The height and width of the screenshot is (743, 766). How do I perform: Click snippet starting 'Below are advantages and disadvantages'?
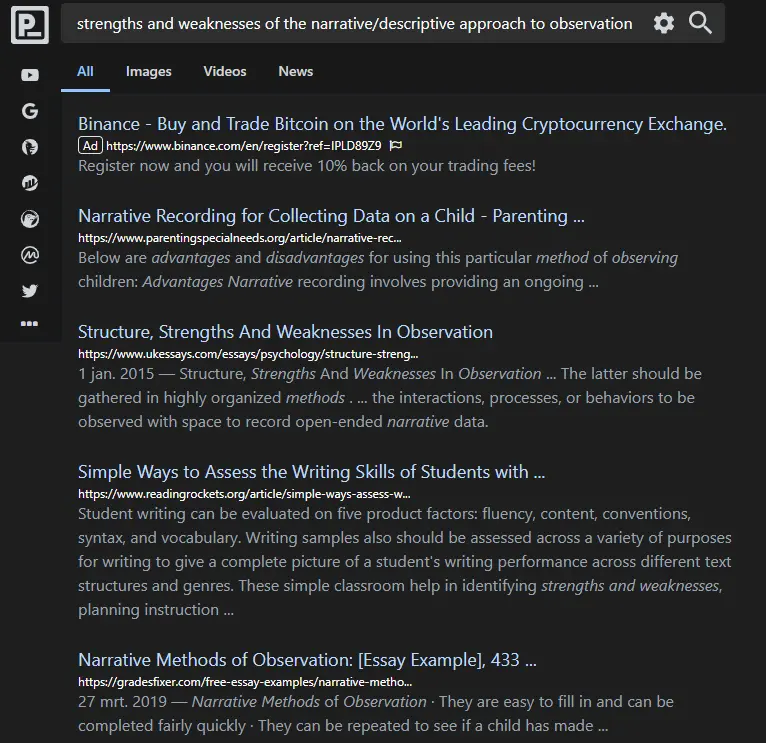pos(378,270)
